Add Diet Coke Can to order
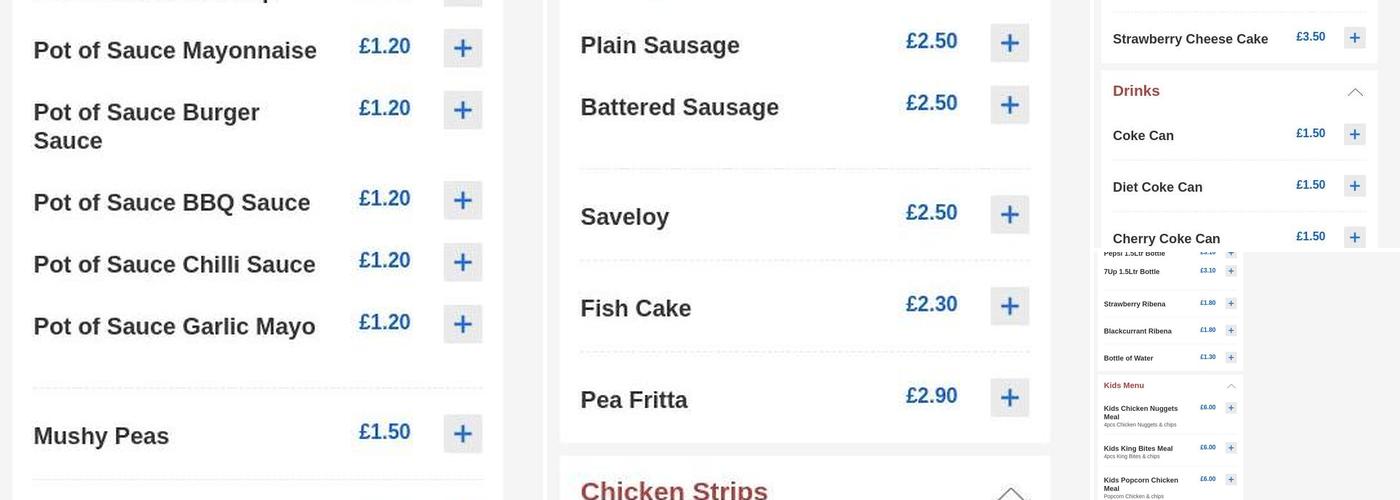This screenshot has height=500, width=1400. click(x=1354, y=185)
